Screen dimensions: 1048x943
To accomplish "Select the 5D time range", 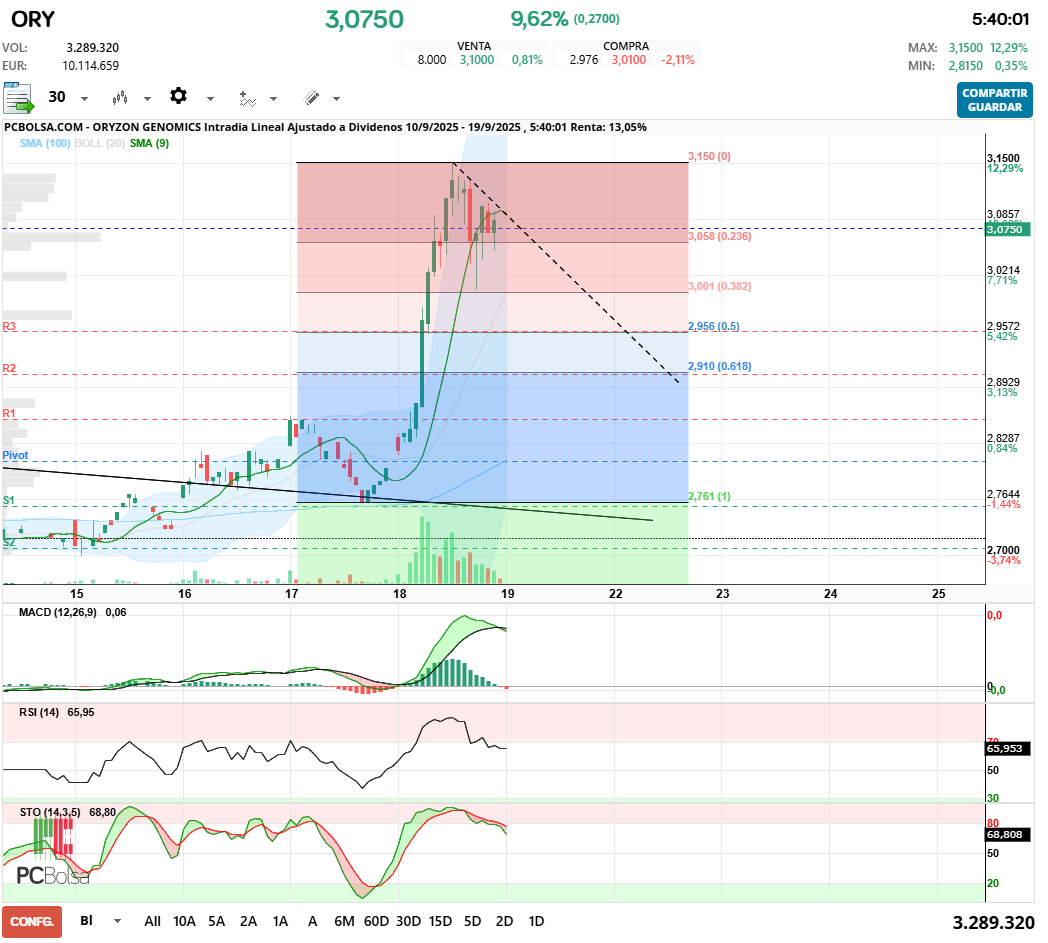I will pyautogui.click(x=473, y=922).
